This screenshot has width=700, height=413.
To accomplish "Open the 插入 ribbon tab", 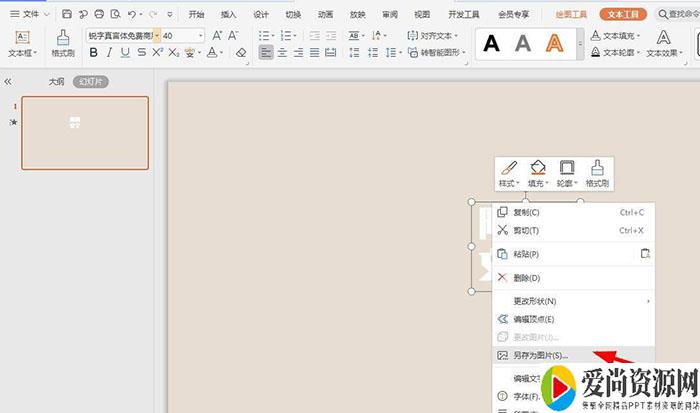I will (229, 15).
